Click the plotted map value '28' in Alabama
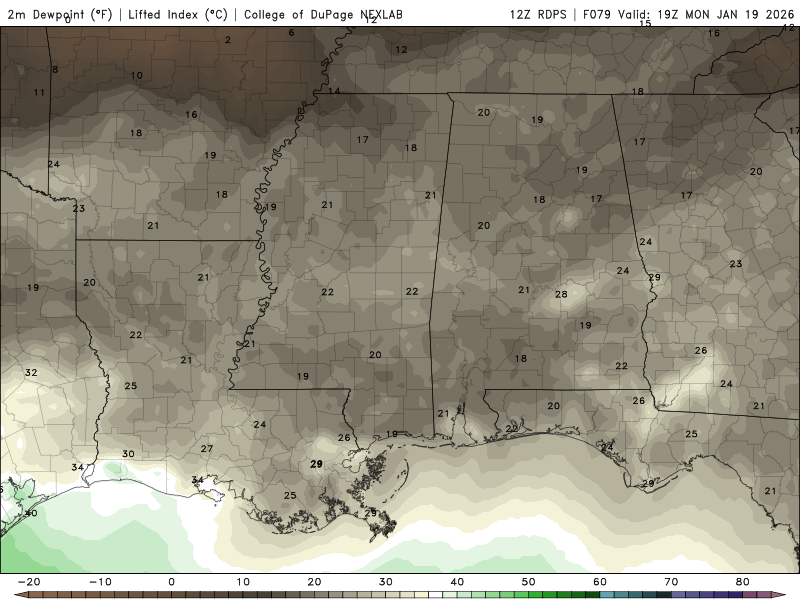 pos(561,294)
